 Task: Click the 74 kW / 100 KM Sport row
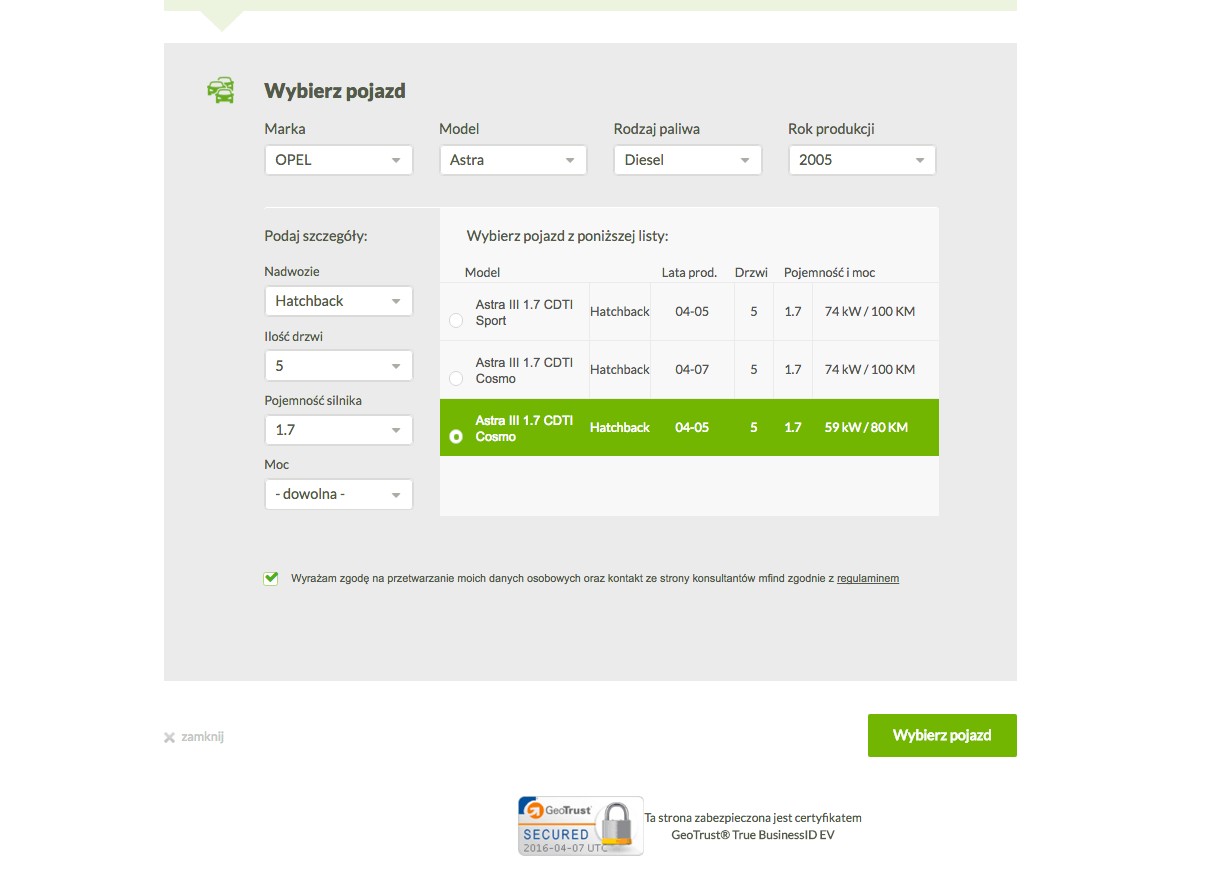pyautogui.click(x=868, y=312)
